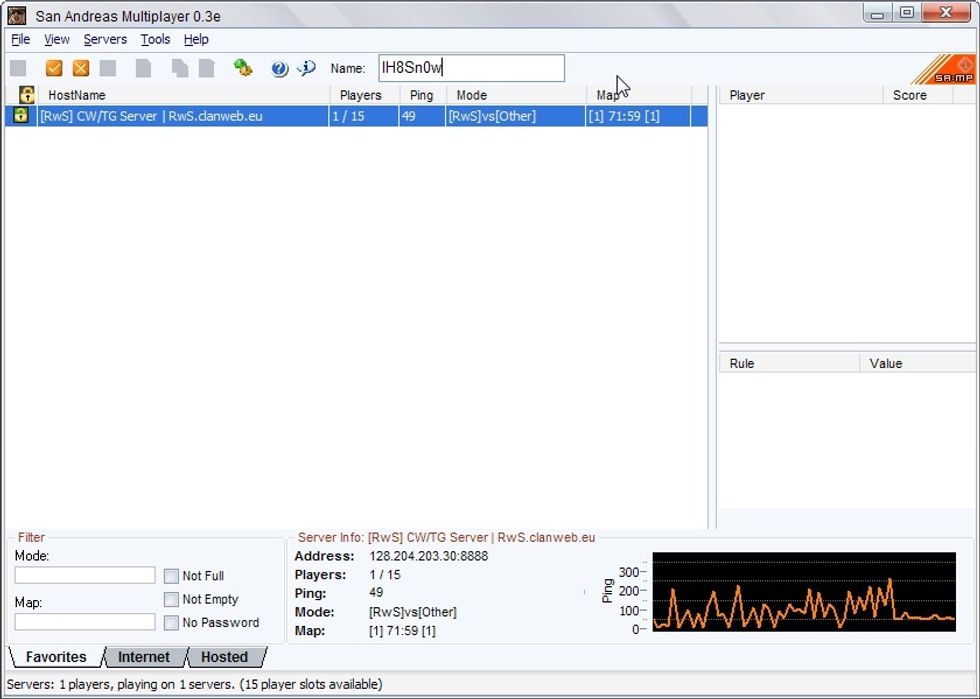Check the No Password filter option
The height and width of the screenshot is (699, 980).
tap(171, 622)
